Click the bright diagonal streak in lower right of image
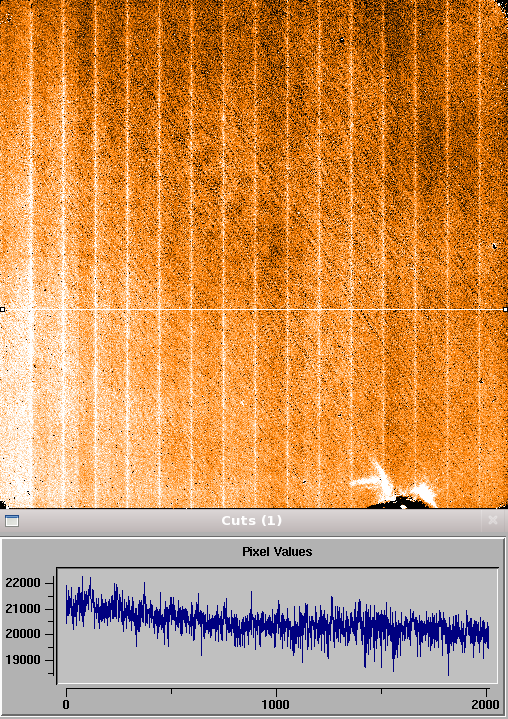 [381, 477]
